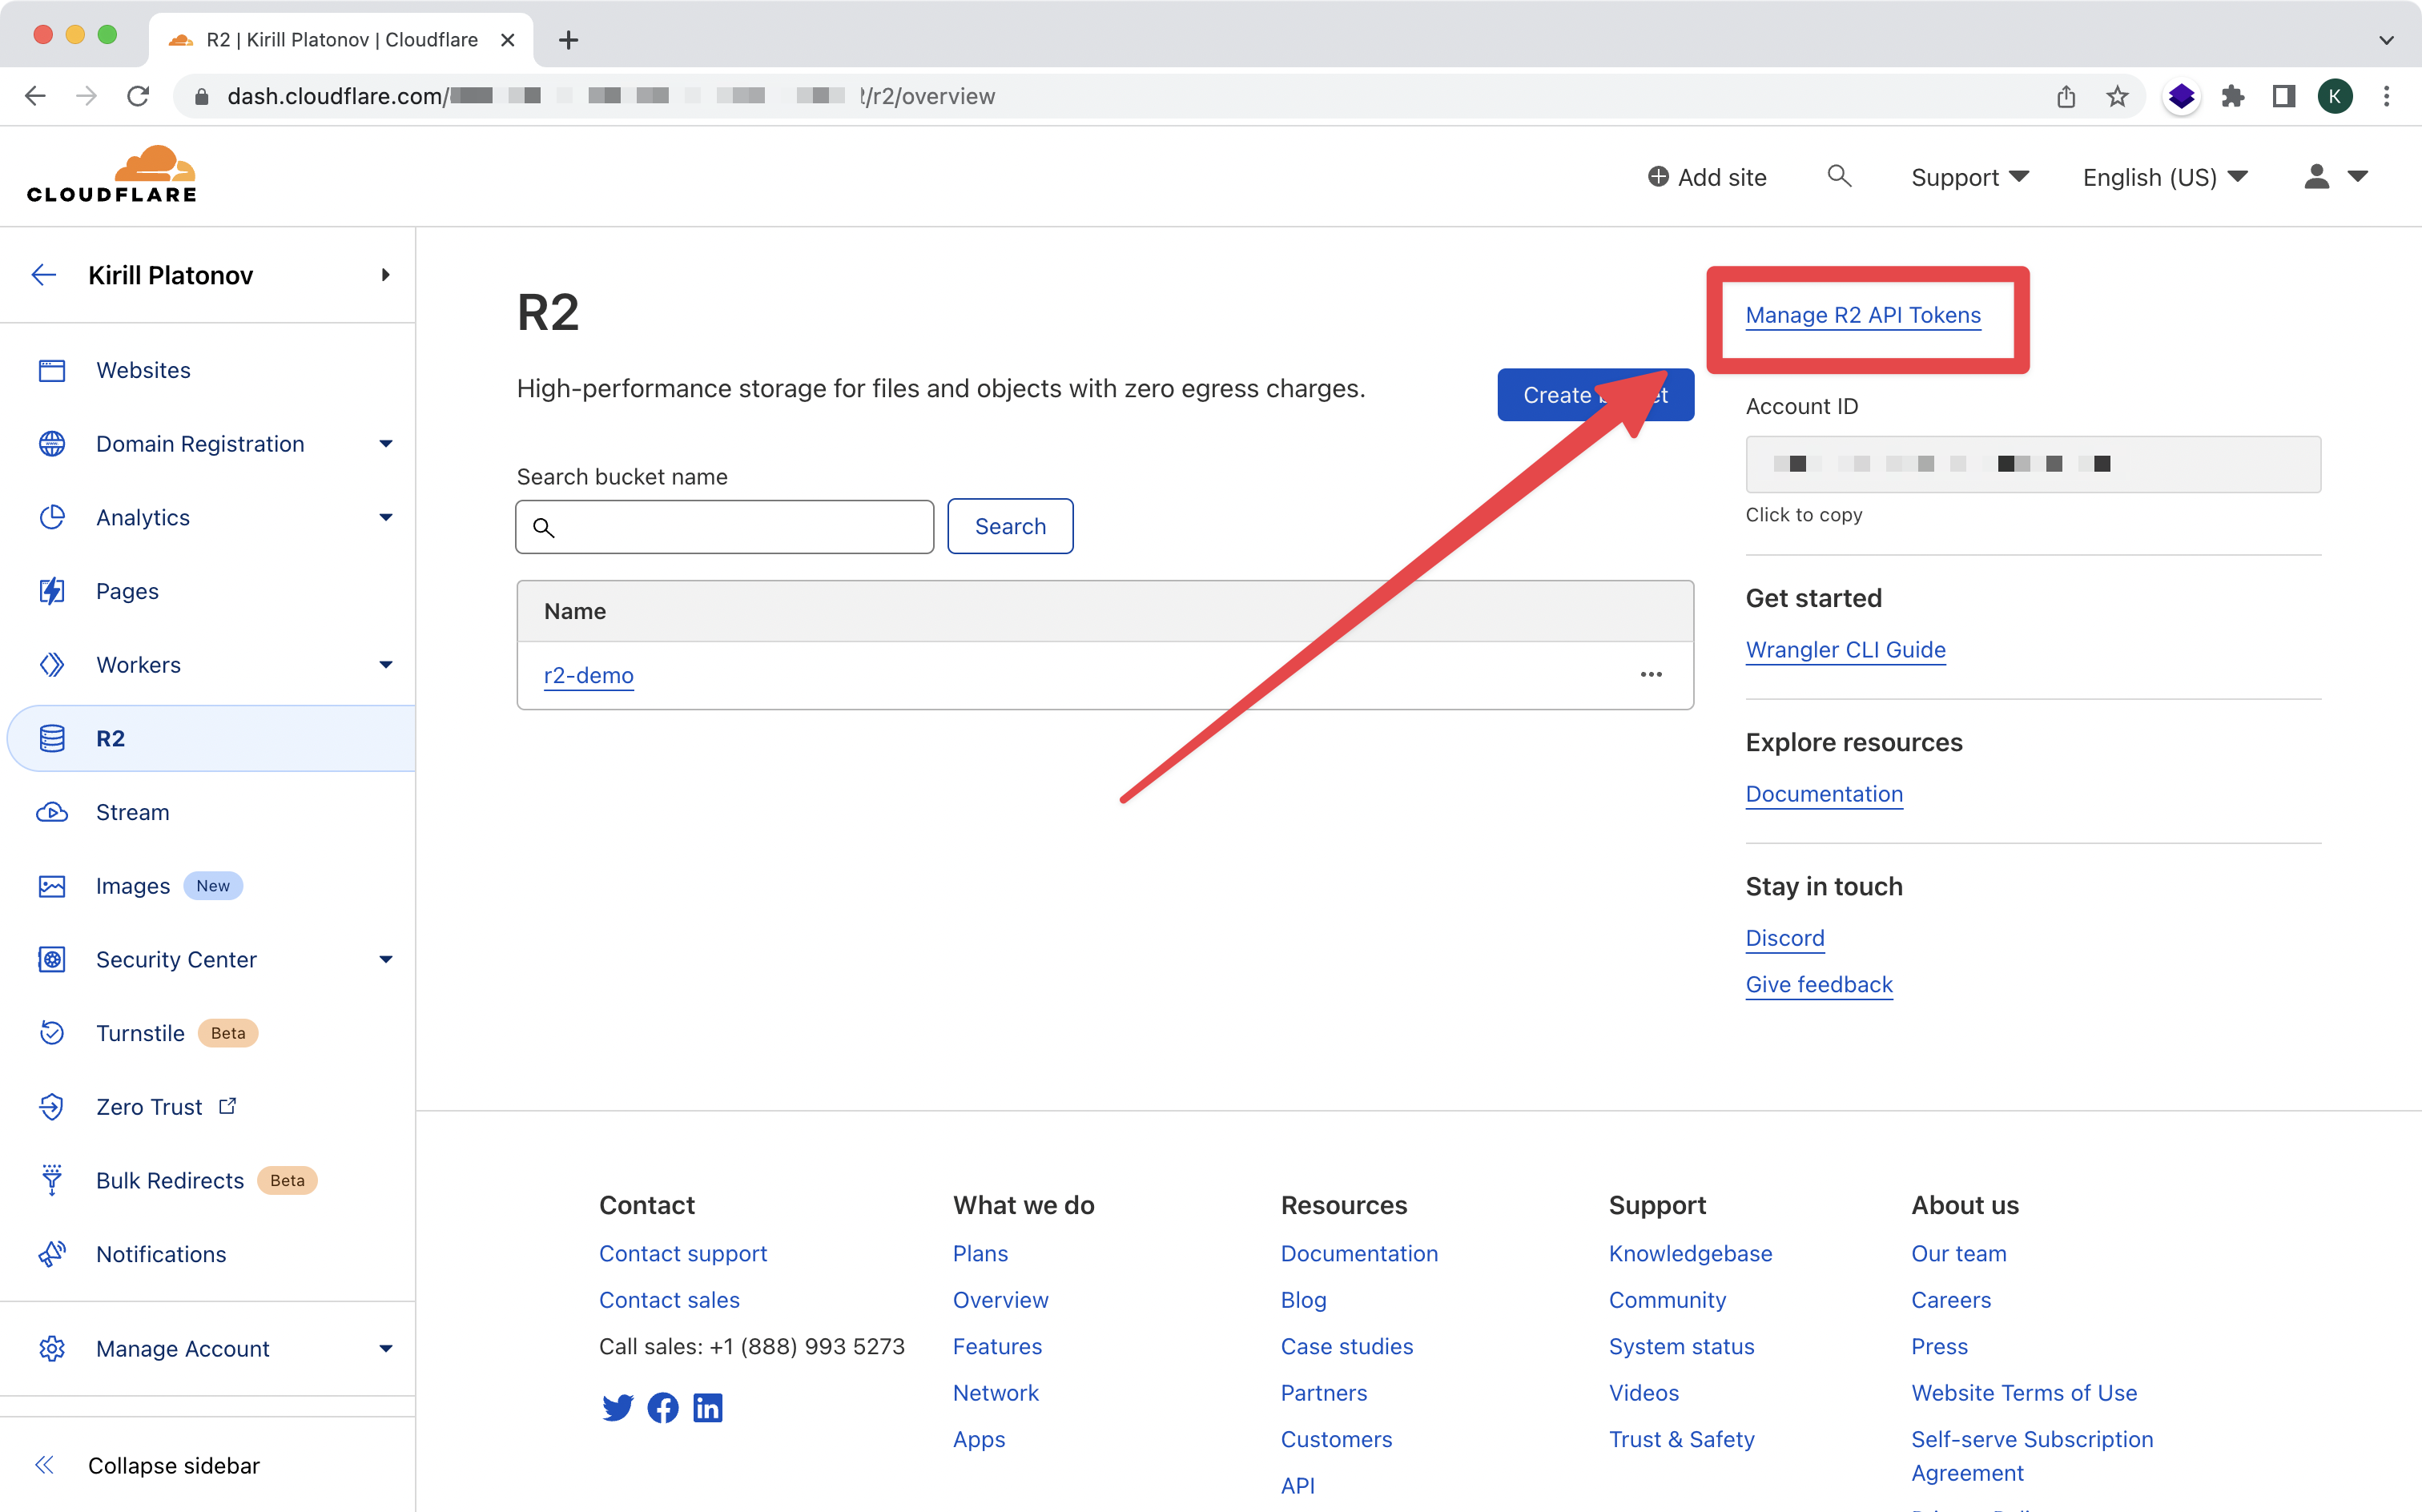Viewport: 2422px width, 1512px height.
Task: Copy the Account ID field
Action: pos(2033,464)
